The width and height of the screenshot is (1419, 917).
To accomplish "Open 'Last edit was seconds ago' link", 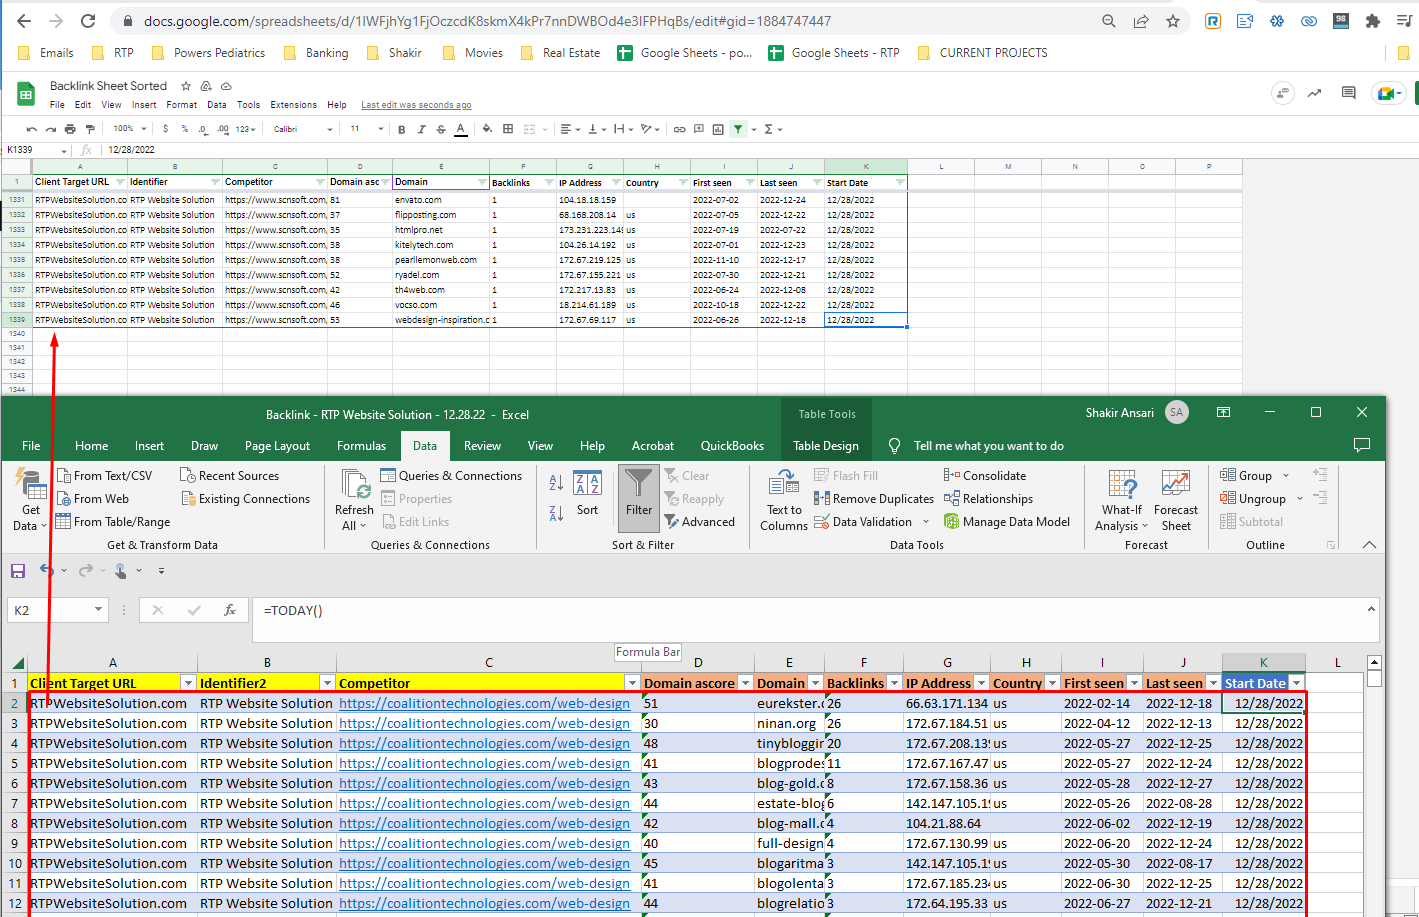I will [416, 105].
